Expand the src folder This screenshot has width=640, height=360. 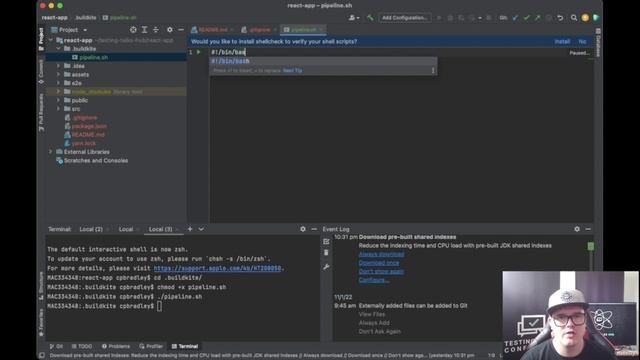[x=58, y=109]
